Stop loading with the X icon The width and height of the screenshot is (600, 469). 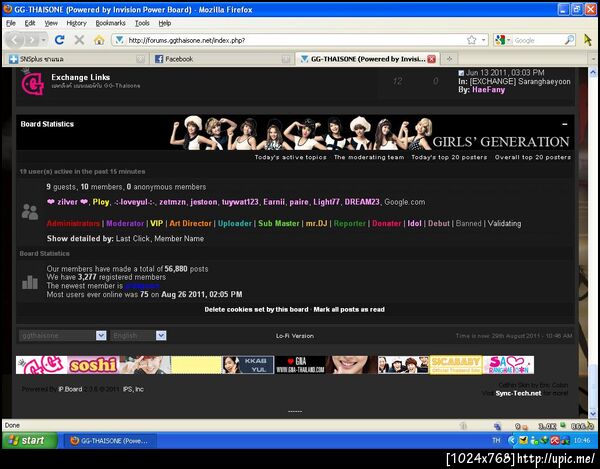[79, 40]
